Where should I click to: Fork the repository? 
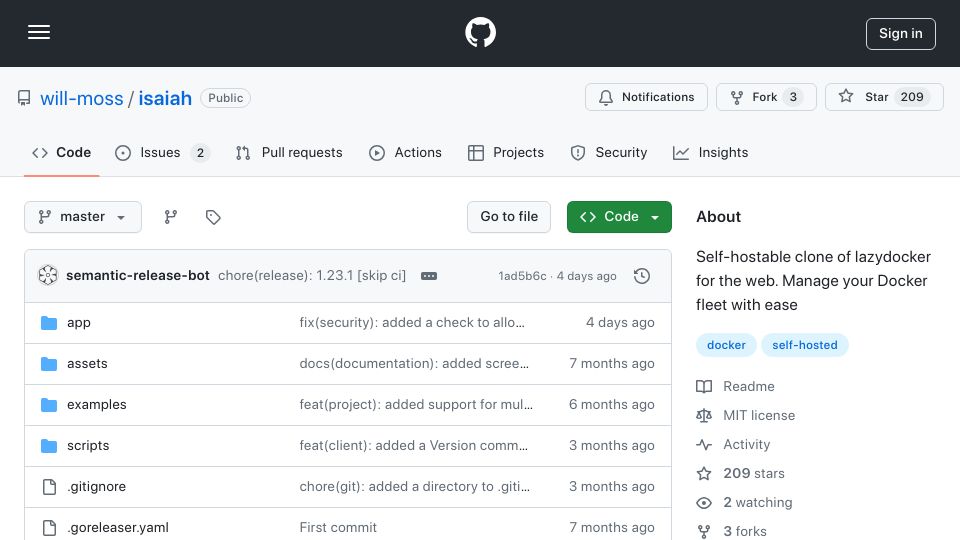pyautogui.click(x=766, y=97)
